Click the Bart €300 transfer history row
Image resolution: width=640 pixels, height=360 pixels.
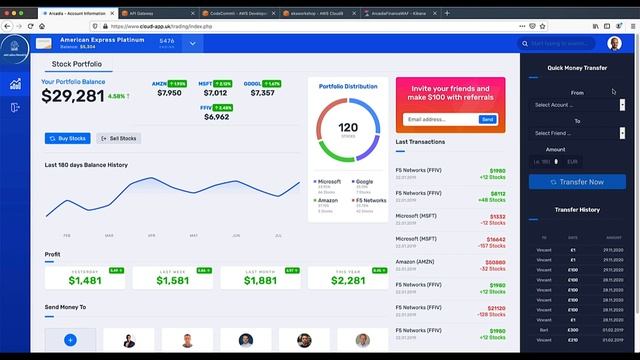click(577, 330)
